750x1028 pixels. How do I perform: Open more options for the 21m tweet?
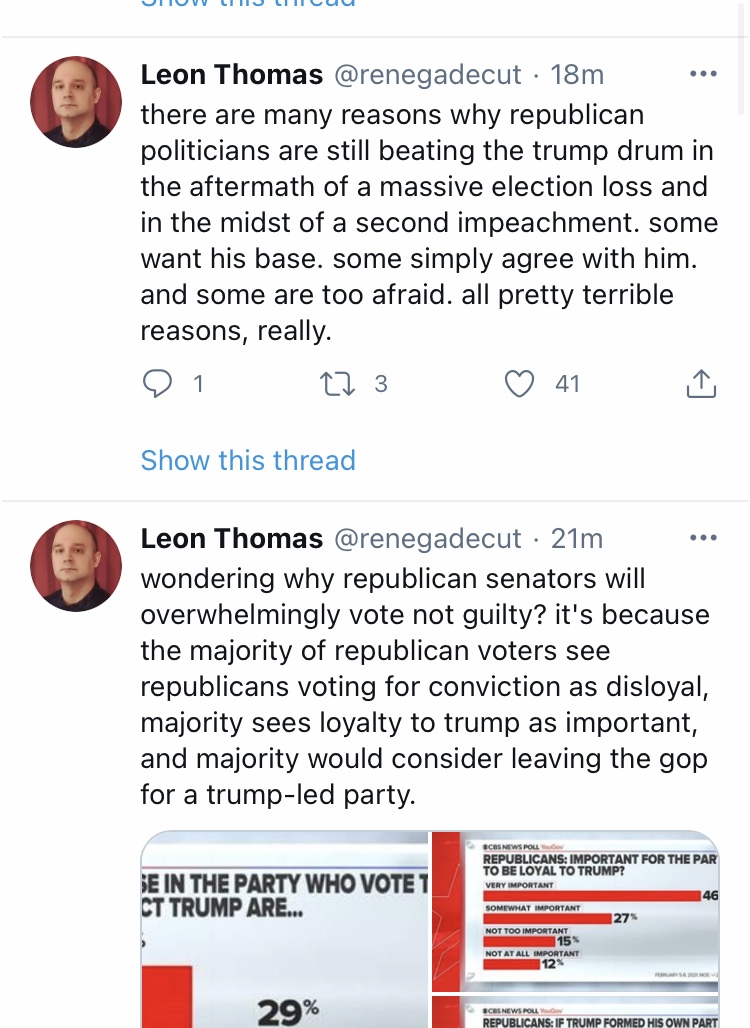click(x=703, y=538)
